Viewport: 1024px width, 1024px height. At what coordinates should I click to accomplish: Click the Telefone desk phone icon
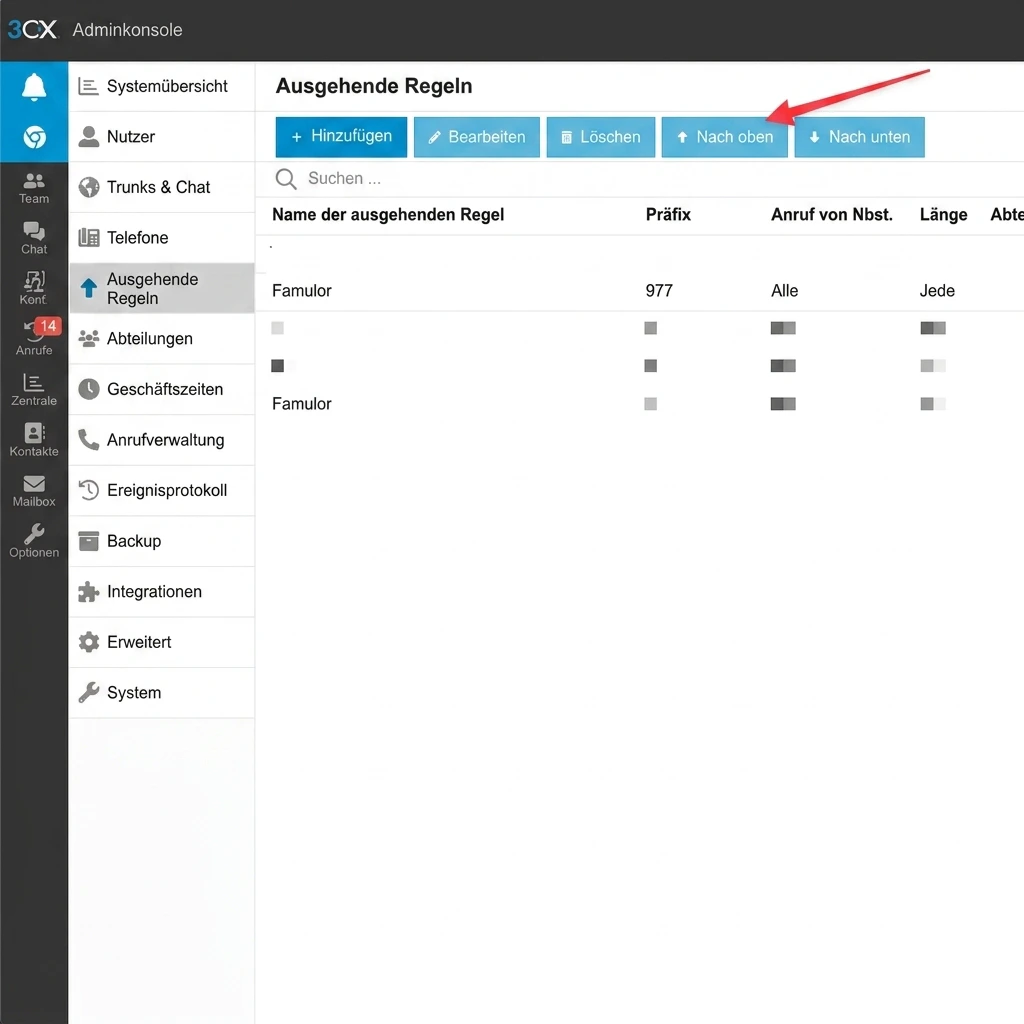coord(88,238)
